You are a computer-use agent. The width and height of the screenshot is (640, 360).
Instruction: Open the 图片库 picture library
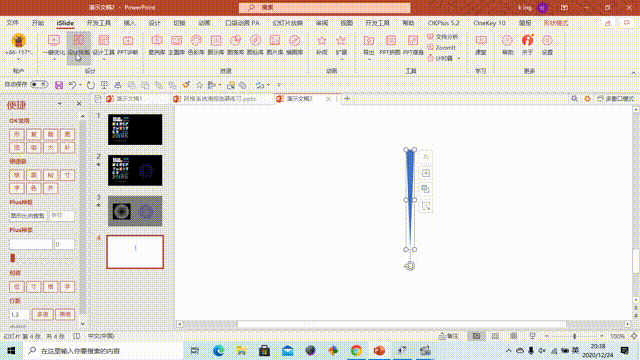pos(275,44)
